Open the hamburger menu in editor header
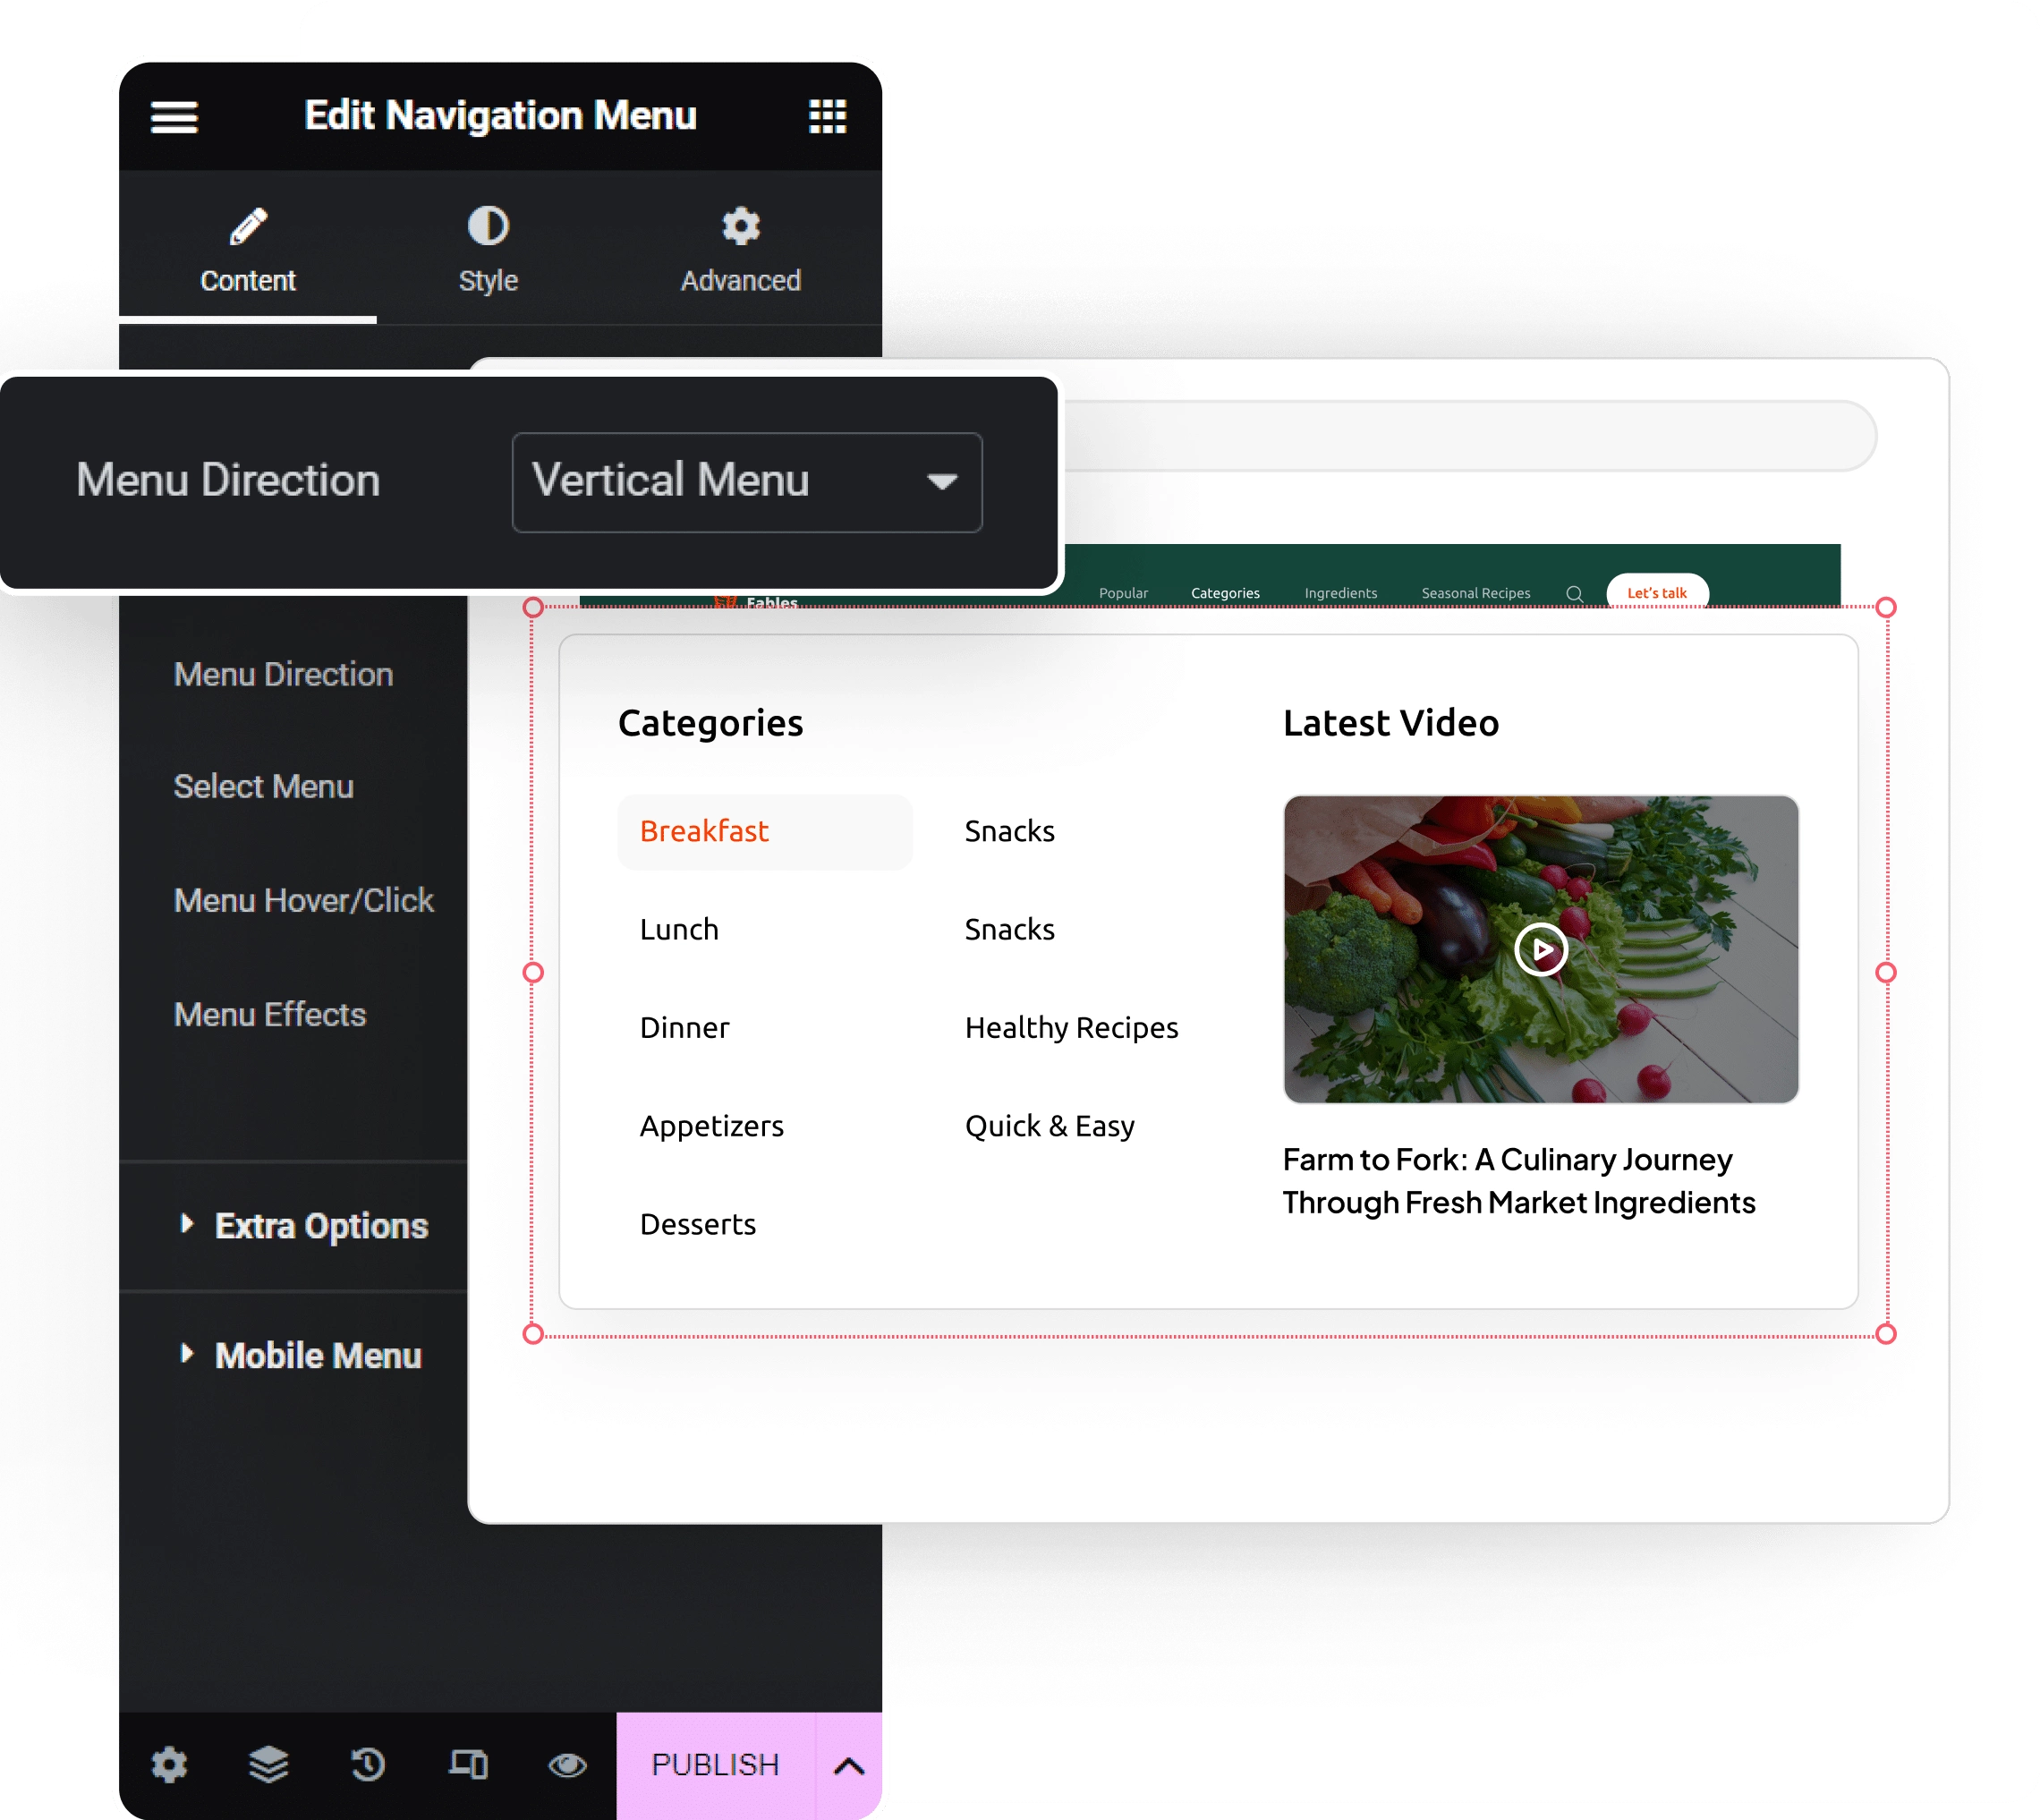2040x1820 pixels. point(174,117)
